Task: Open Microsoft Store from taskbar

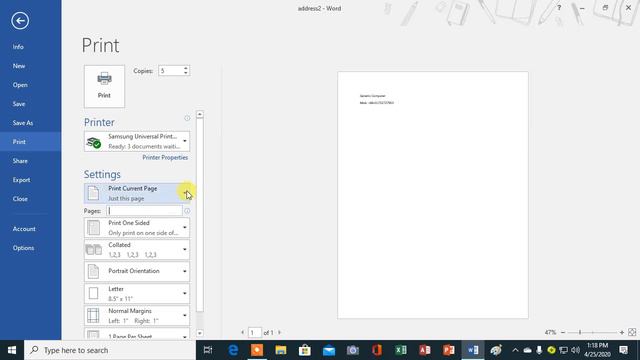Action: [x=304, y=350]
